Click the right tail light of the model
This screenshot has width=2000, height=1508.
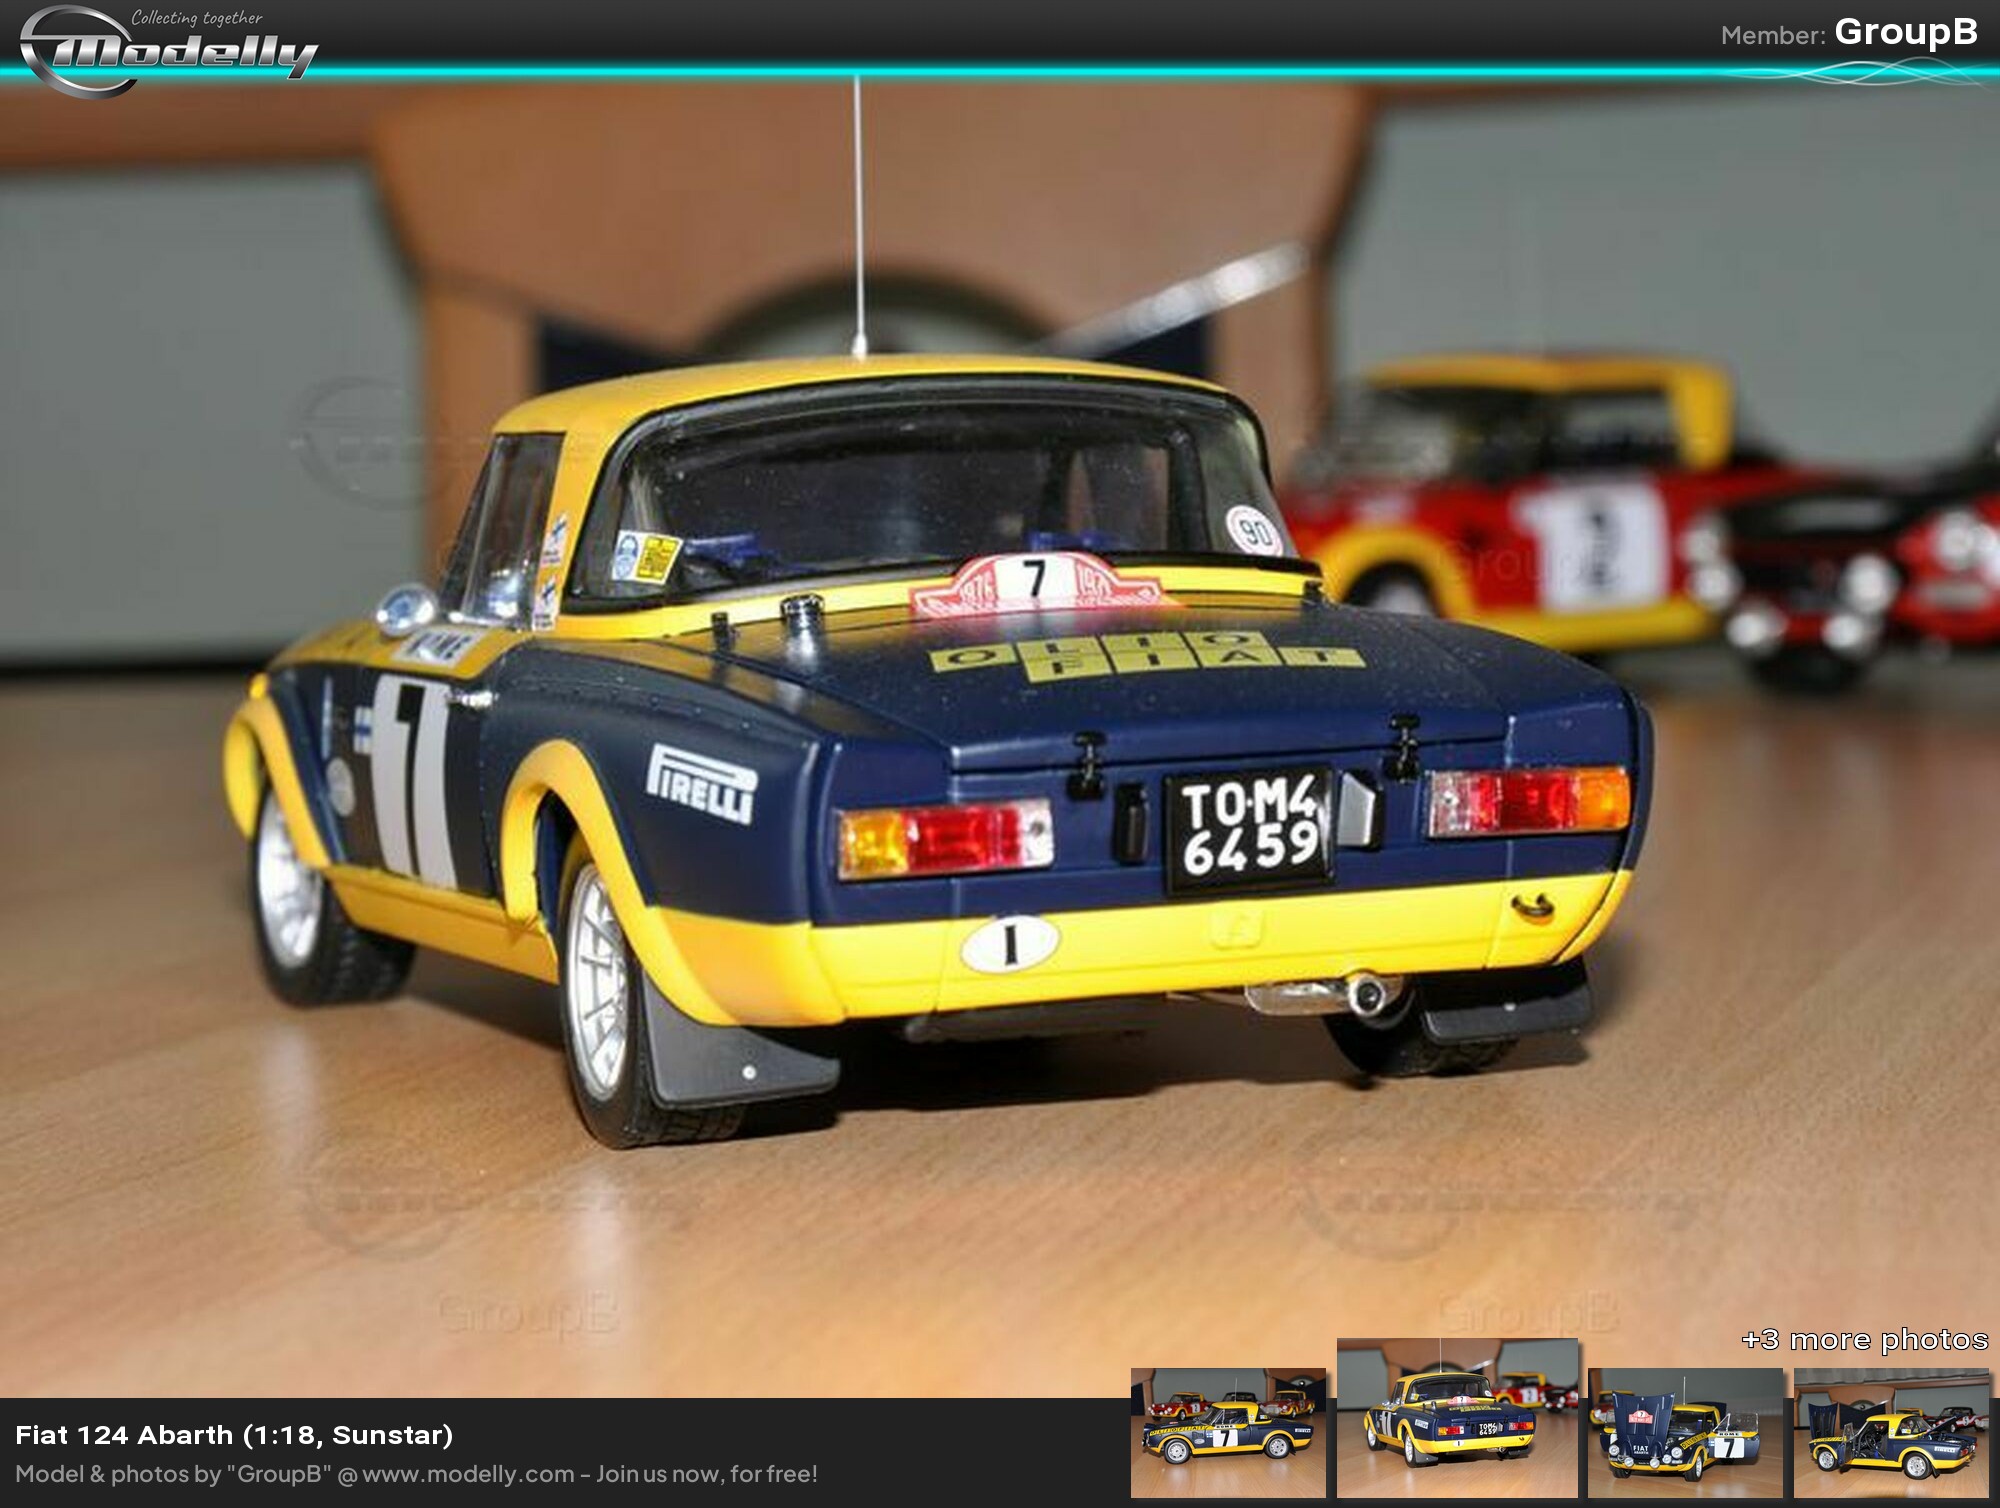[x=1528, y=801]
